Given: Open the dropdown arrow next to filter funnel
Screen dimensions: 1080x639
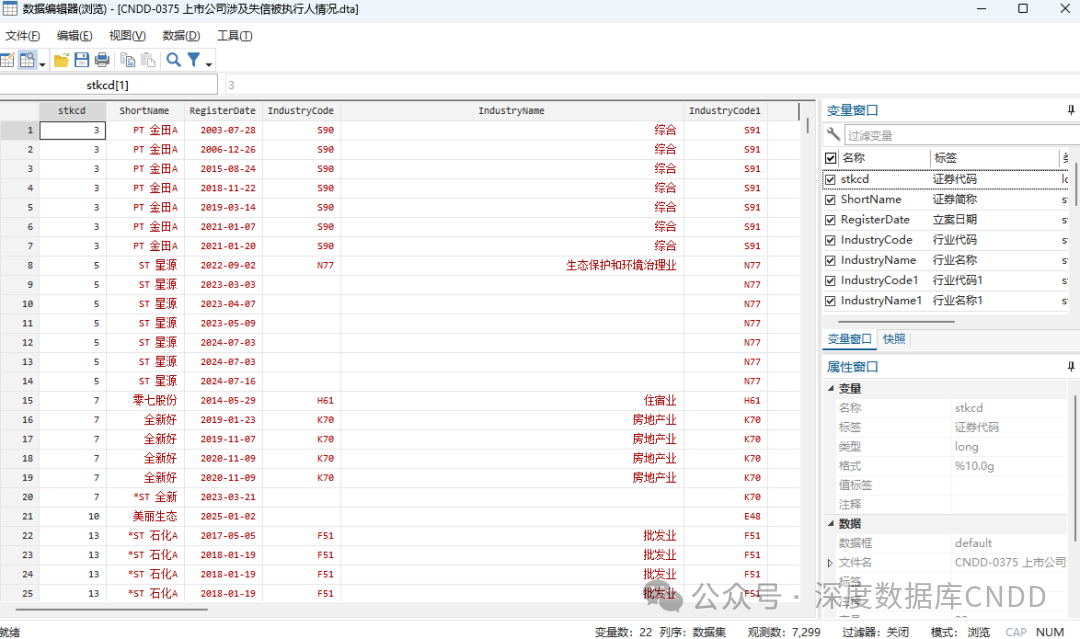Looking at the screenshot, I should [x=209, y=64].
